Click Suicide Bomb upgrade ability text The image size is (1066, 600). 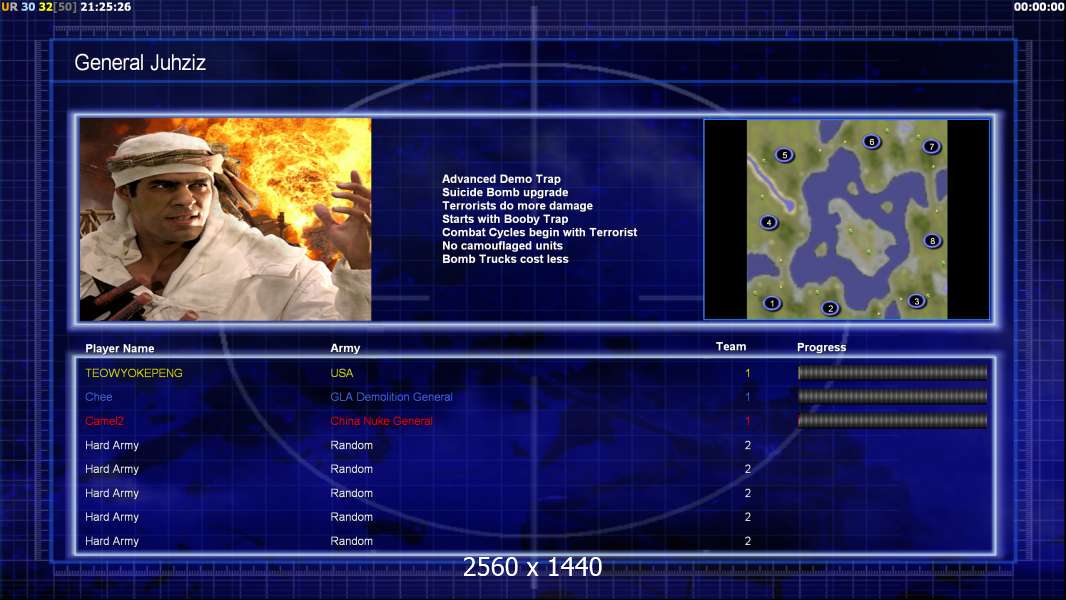505,192
